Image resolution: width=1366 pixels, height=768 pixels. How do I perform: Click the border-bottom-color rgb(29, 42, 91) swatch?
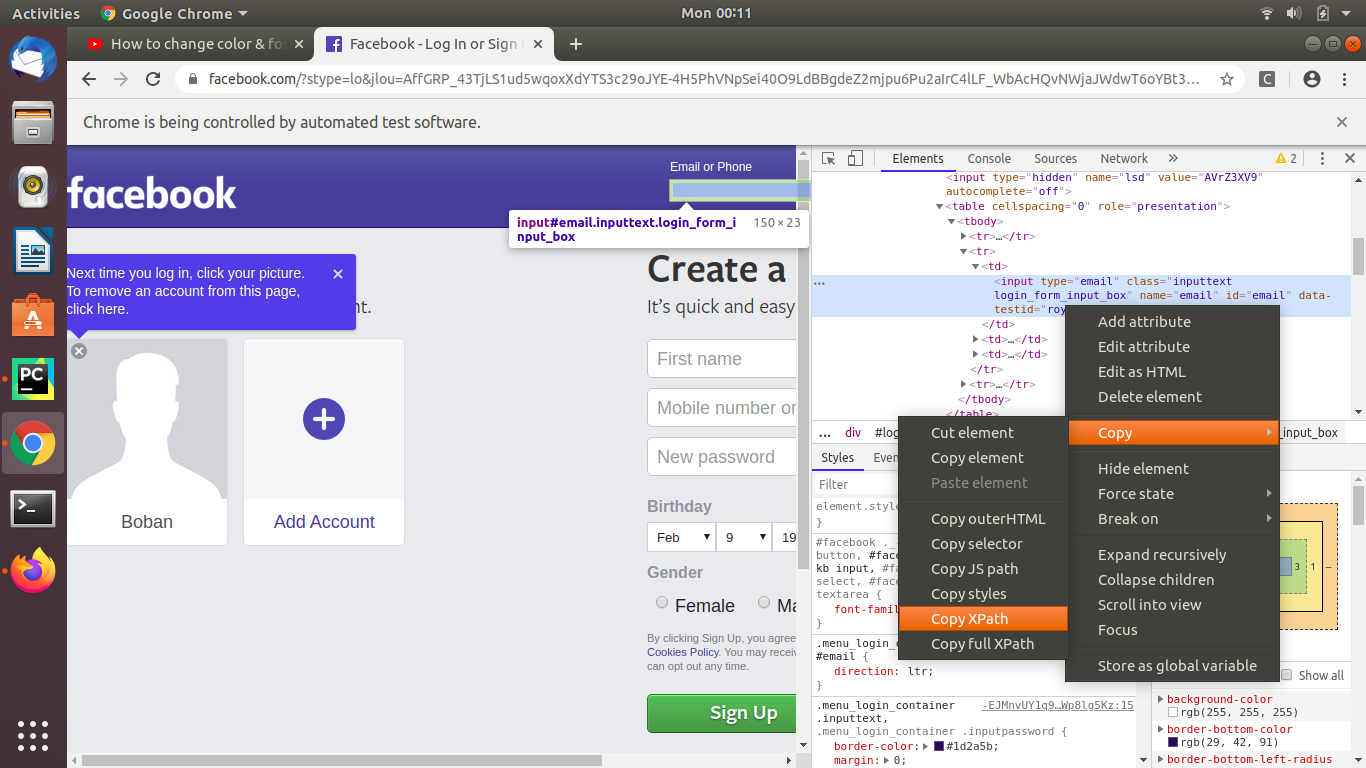(x=1173, y=743)
